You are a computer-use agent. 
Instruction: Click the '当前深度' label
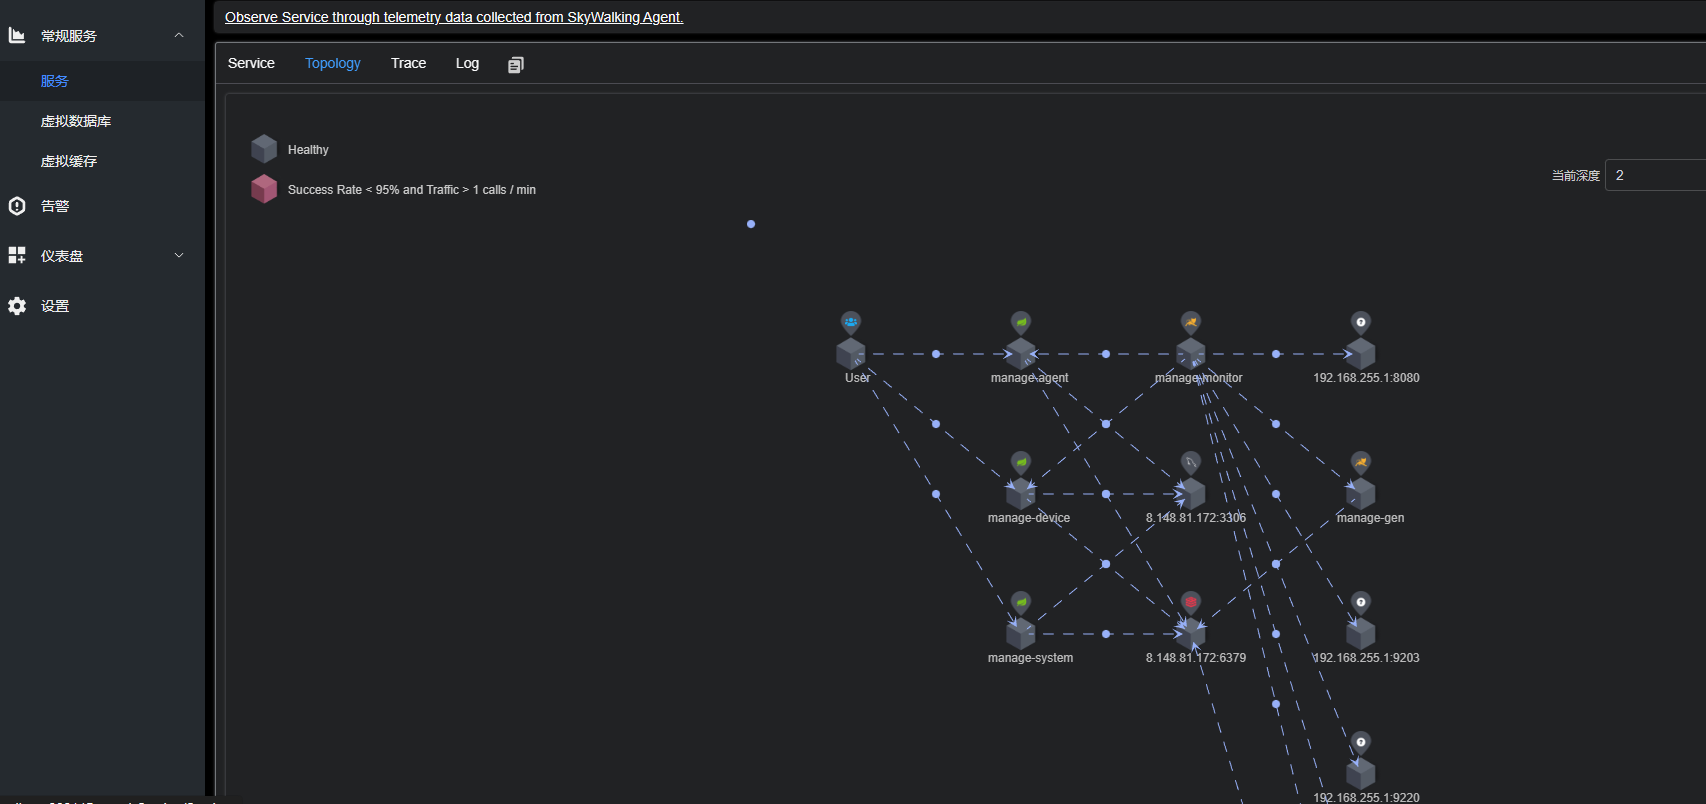point(1576,175)
